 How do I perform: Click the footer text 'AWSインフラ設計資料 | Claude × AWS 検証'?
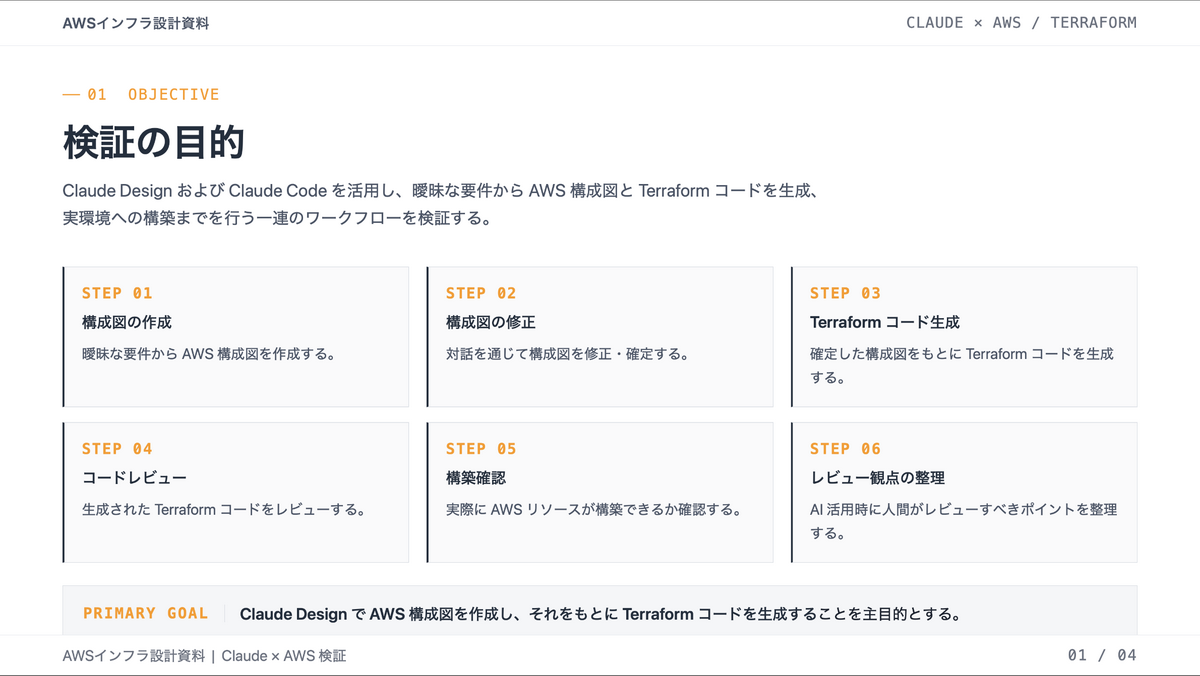(x=204, y=656)
